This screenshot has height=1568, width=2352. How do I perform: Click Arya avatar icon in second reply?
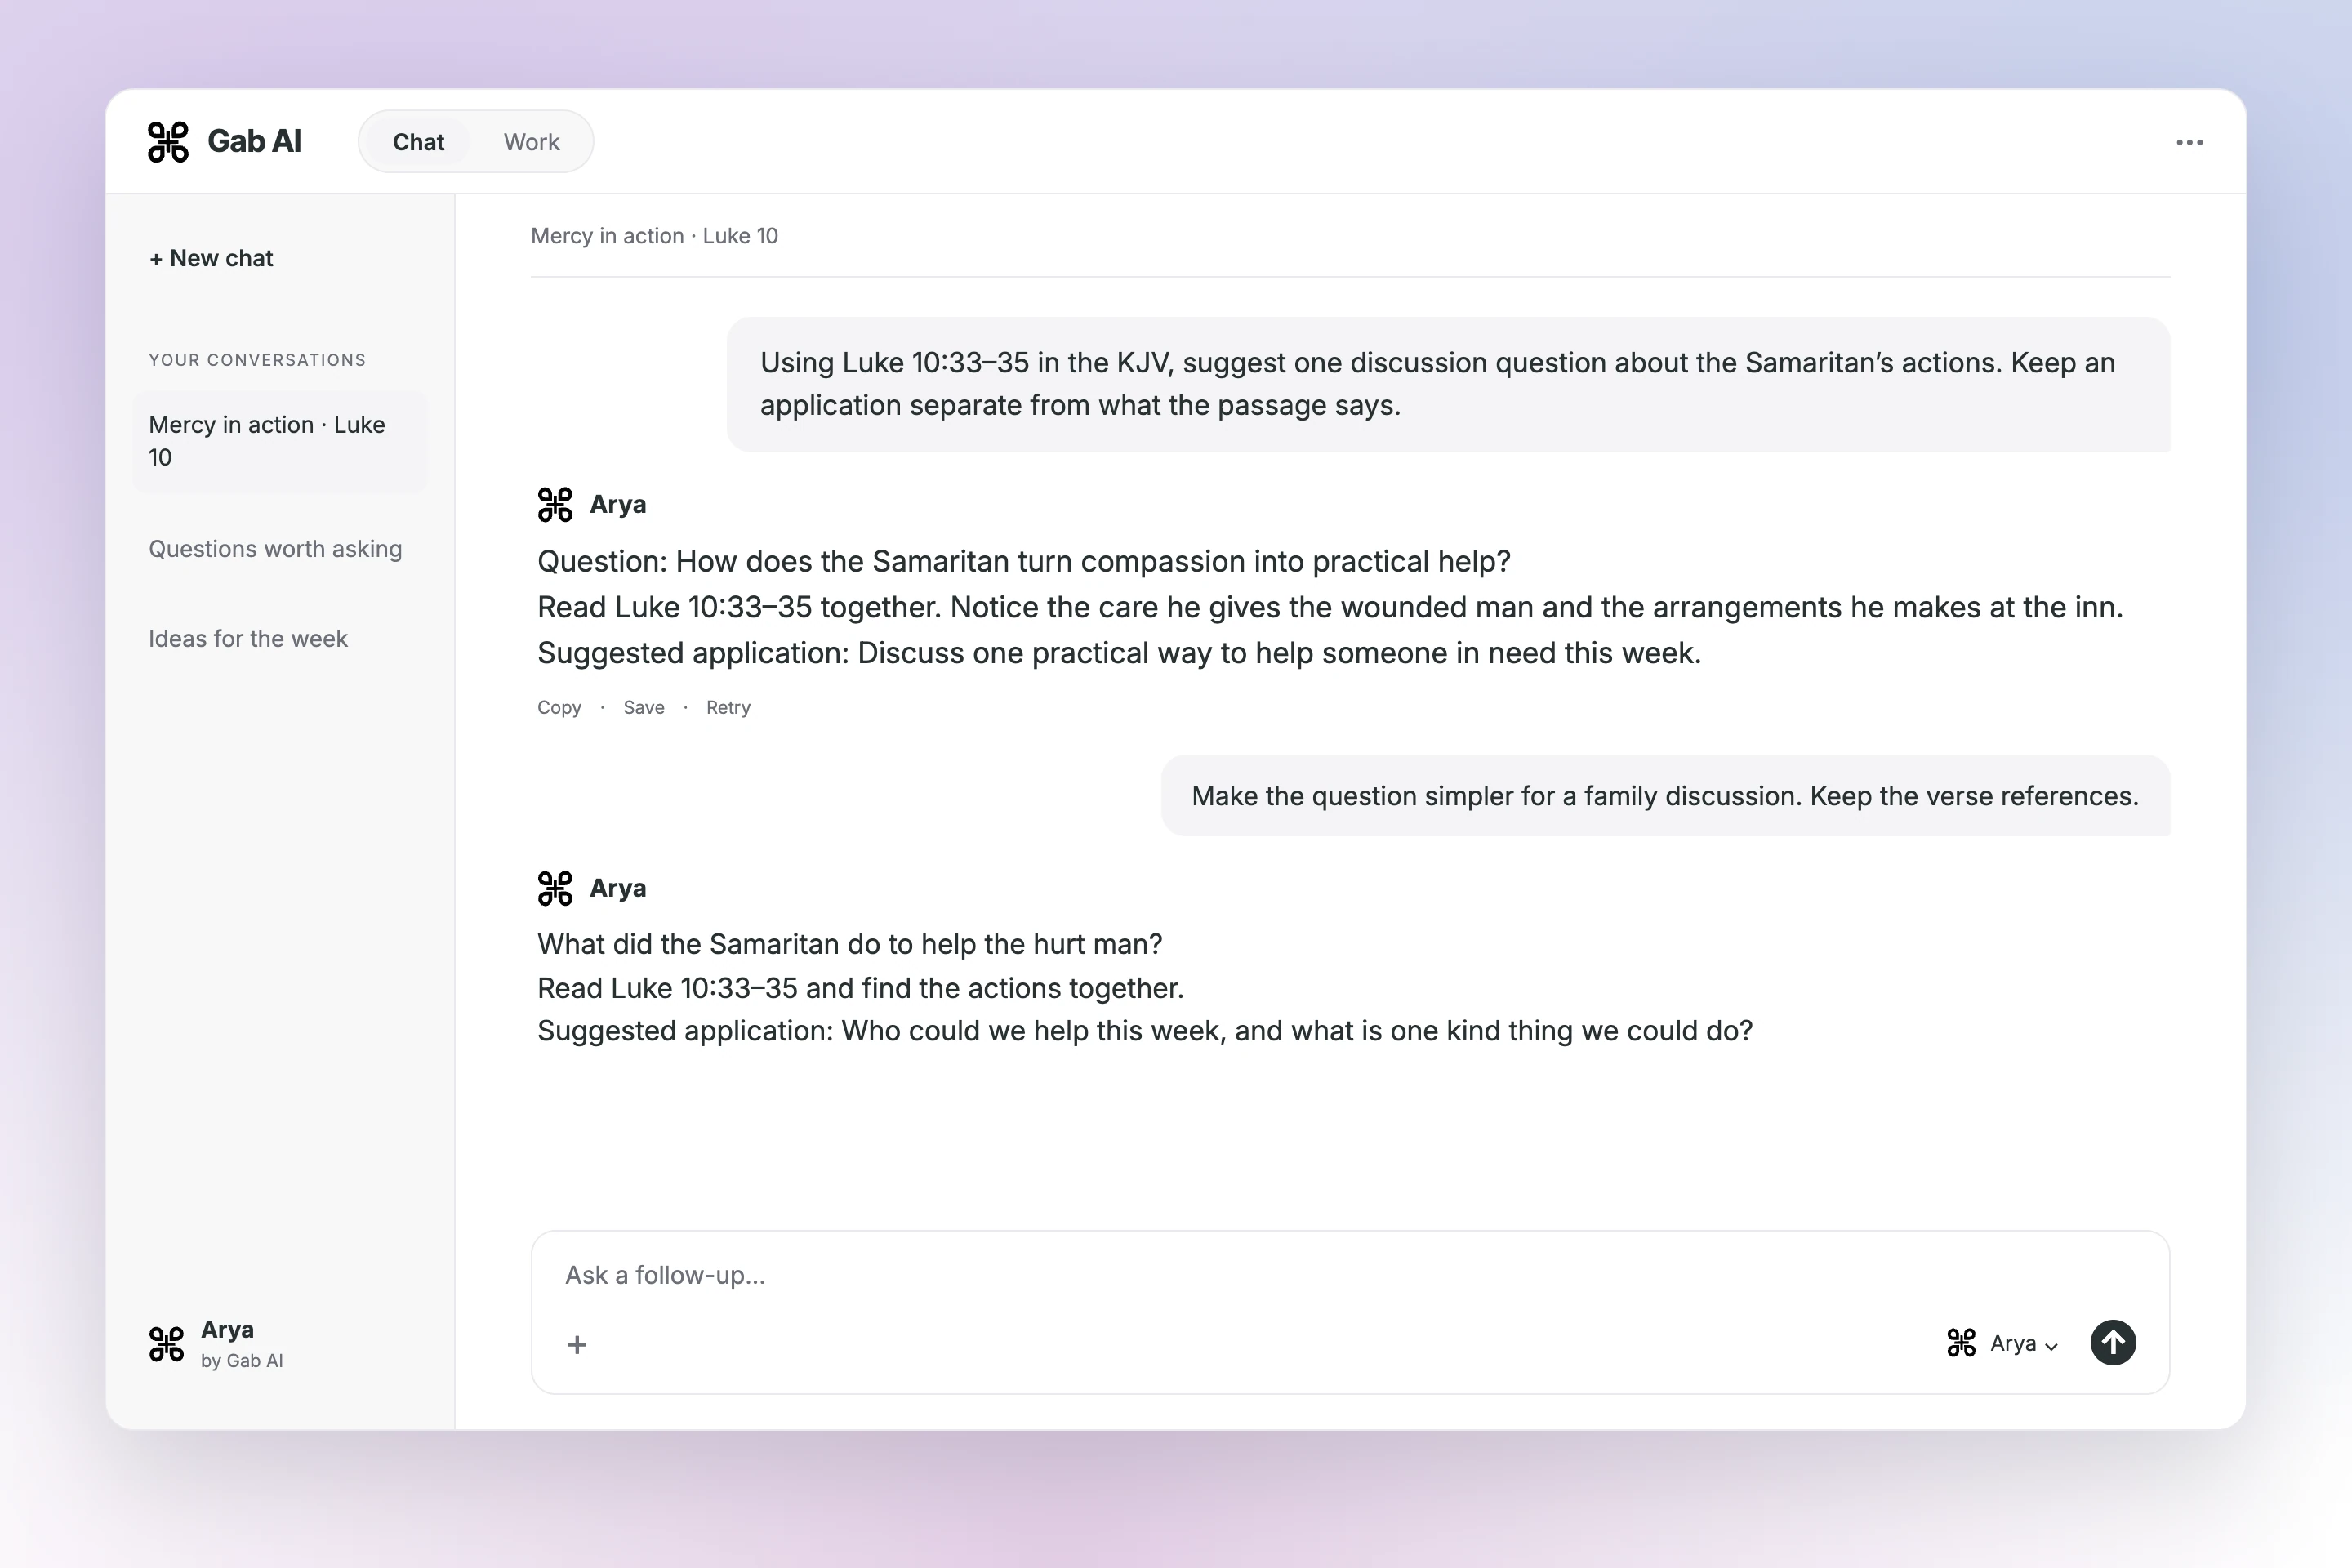coord(555,888)
